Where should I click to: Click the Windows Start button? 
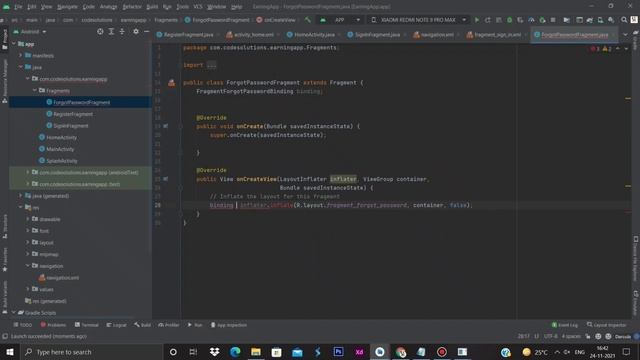click(10, 352)
